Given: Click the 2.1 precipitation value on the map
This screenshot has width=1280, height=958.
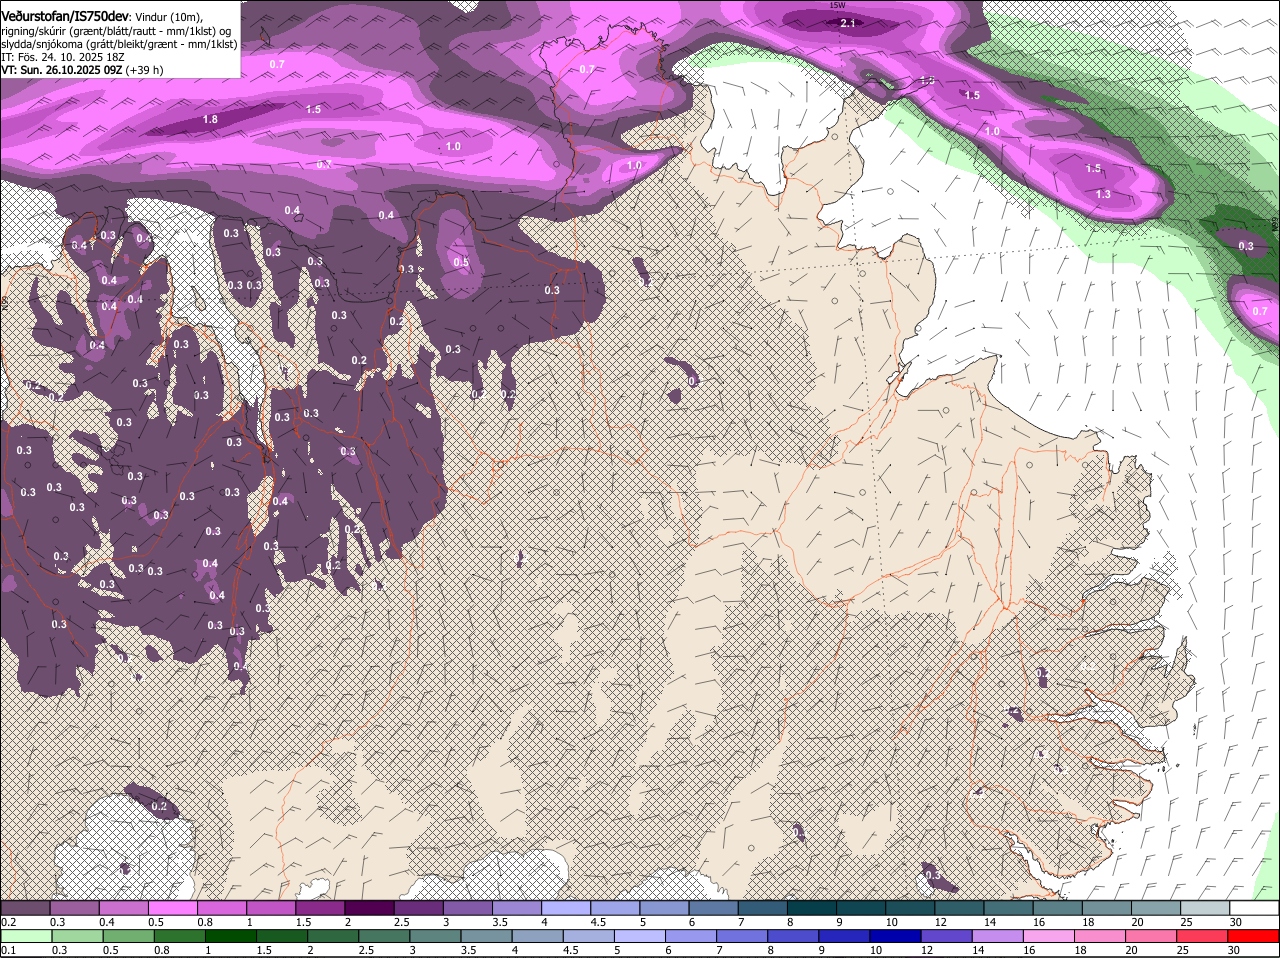Looking at the screenshot, I should coord(848,23).
